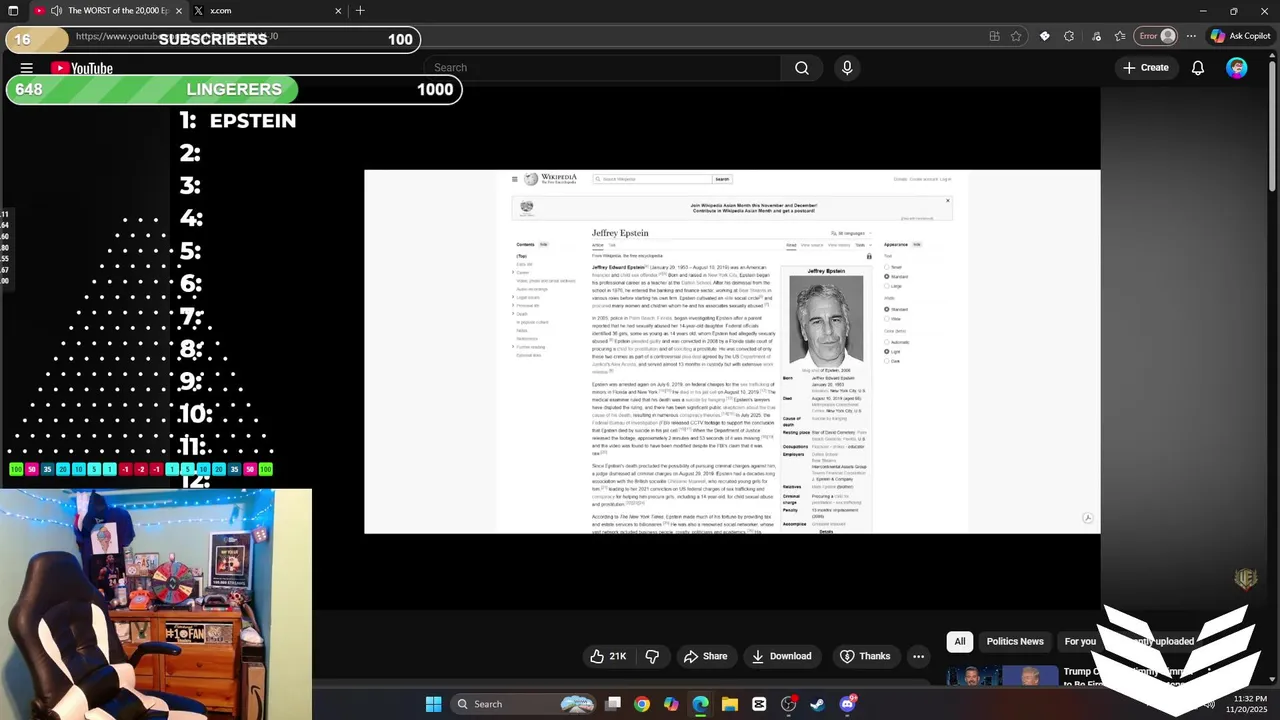Click the Error profile button in Edge

pos(1157,36)
